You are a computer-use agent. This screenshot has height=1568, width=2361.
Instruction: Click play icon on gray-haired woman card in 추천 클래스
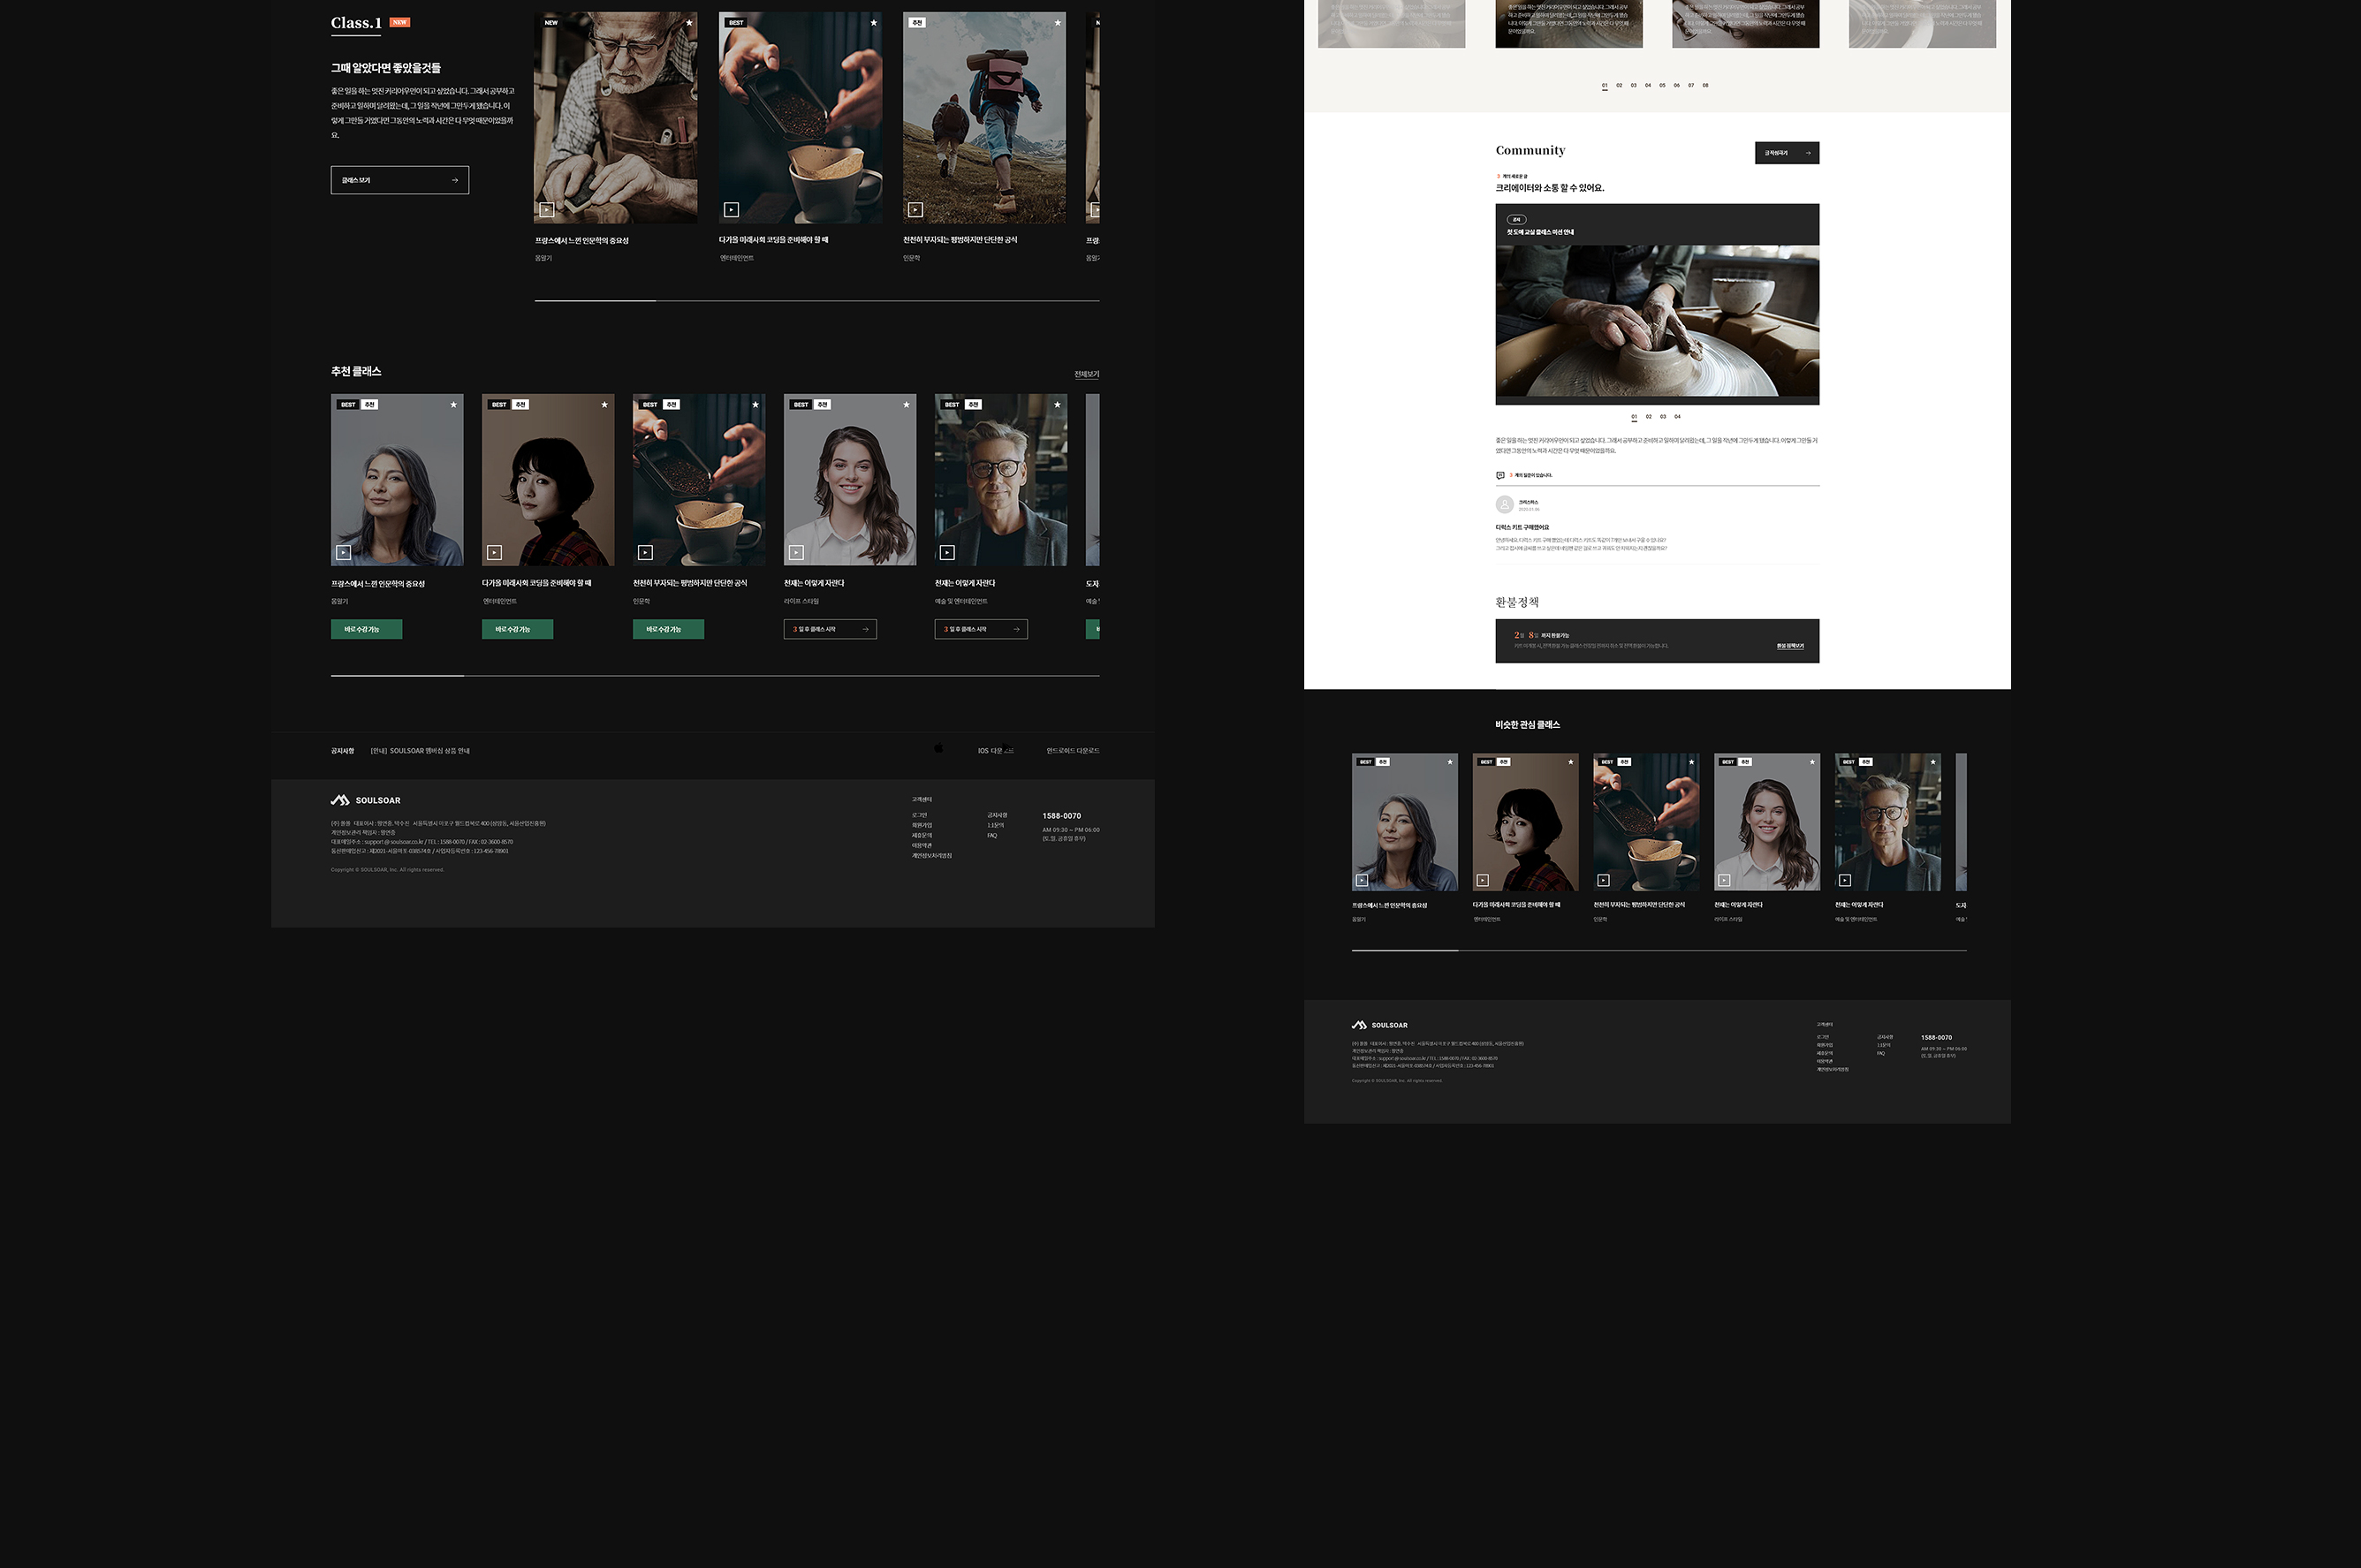(x=344, y=552)
